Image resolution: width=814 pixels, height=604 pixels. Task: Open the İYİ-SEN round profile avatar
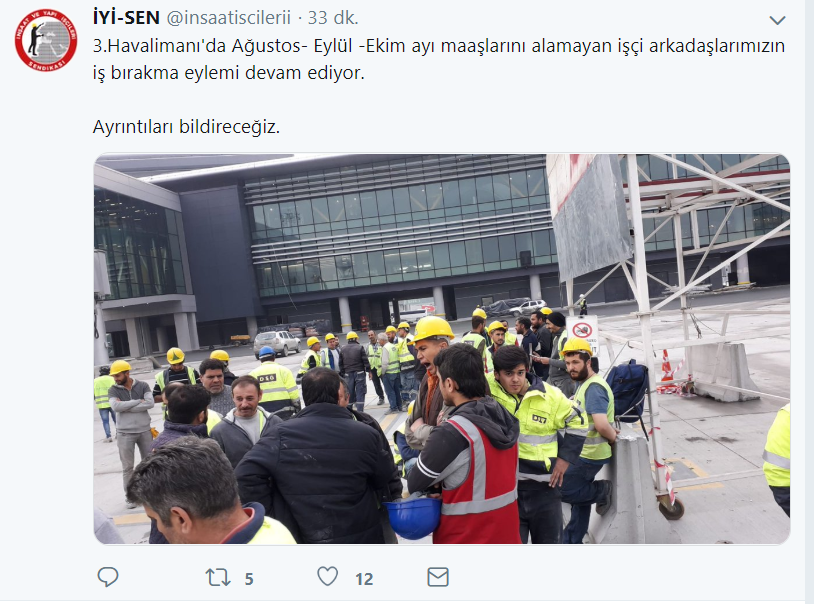tap(46, 40)
